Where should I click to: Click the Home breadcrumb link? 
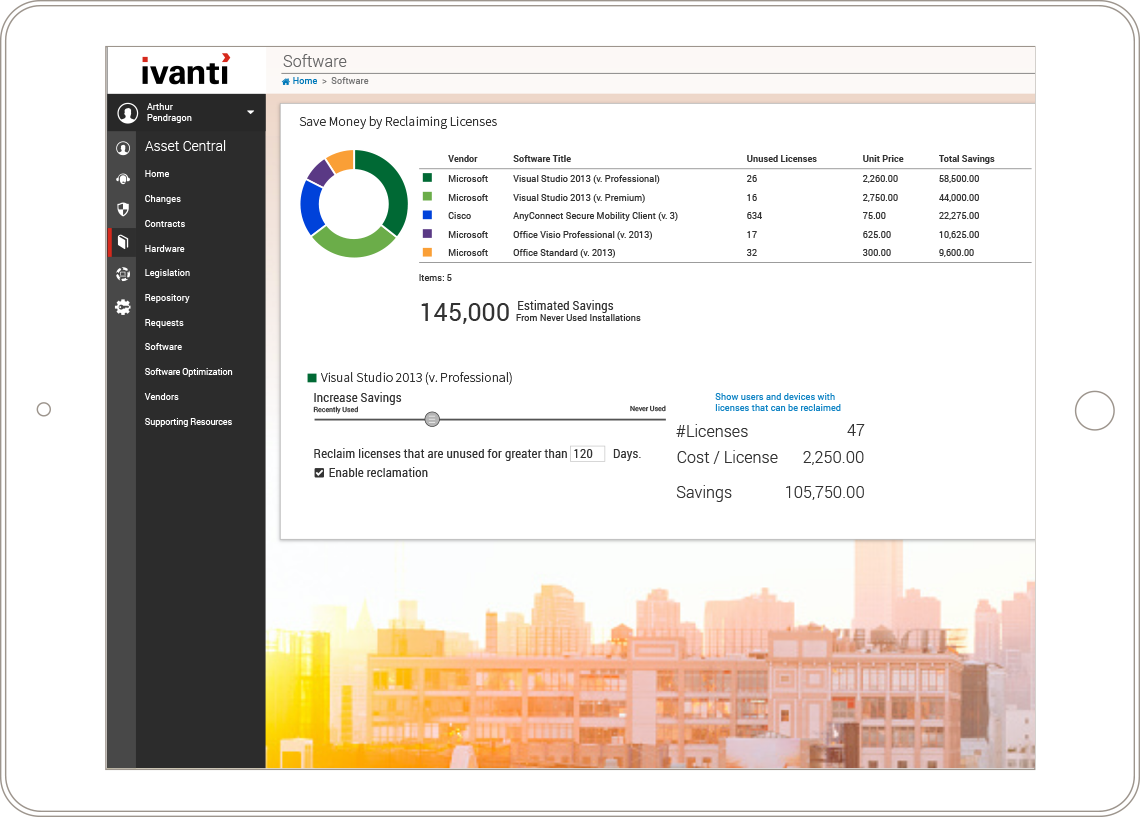point(305,81)
